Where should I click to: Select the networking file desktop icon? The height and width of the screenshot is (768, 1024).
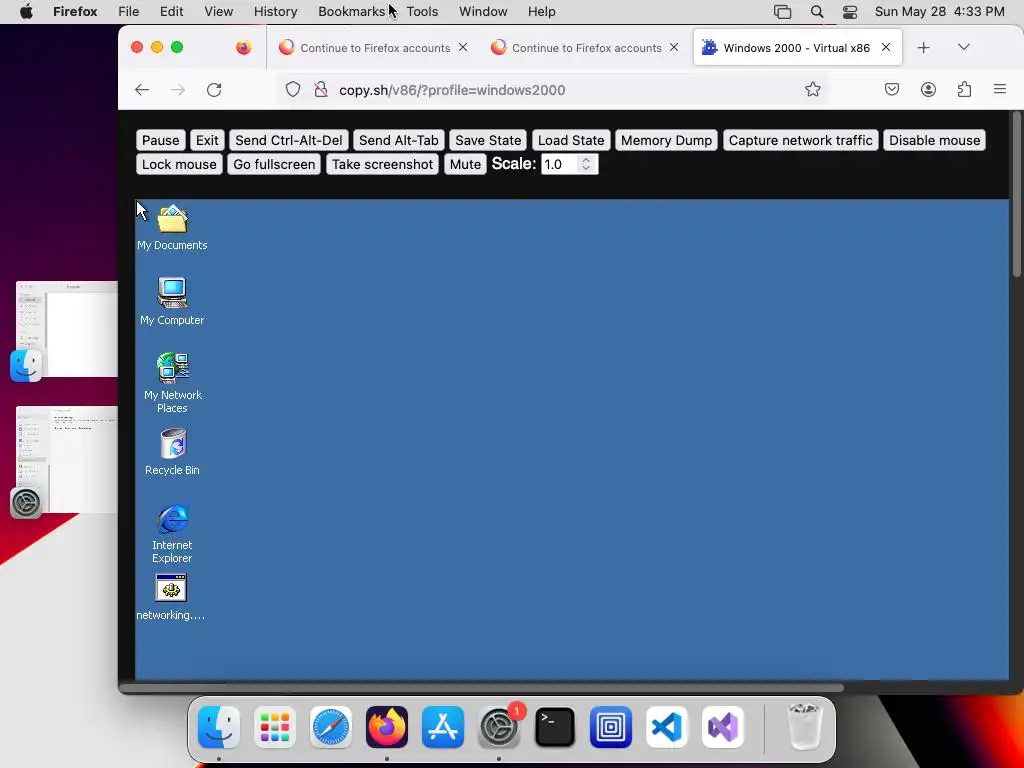[x=171, y=597]
